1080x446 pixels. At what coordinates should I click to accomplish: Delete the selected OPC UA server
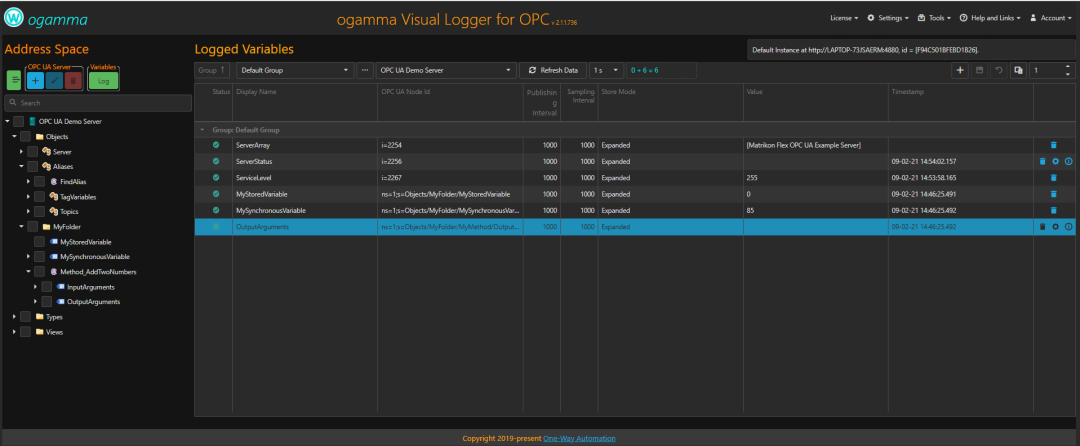coord(73,81)
